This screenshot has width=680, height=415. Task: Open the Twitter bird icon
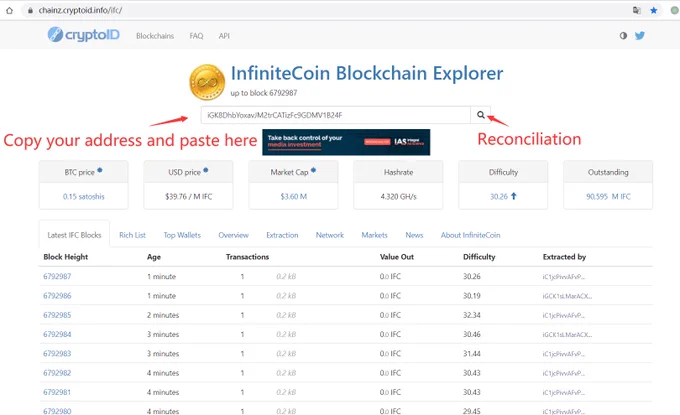(x=640, y=36)
